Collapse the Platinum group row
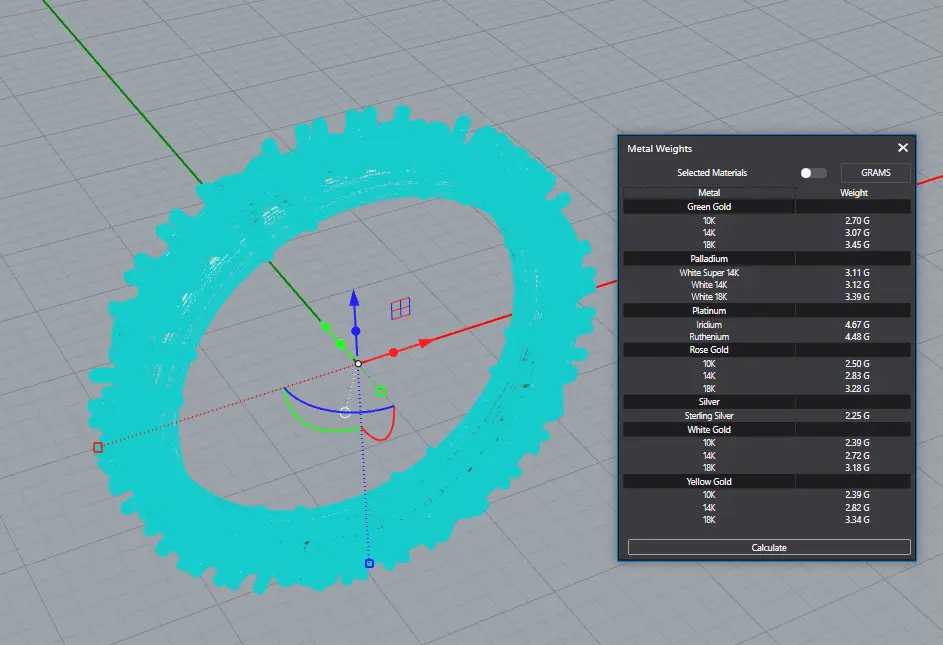943x645 pixels. tap(709, 311)
